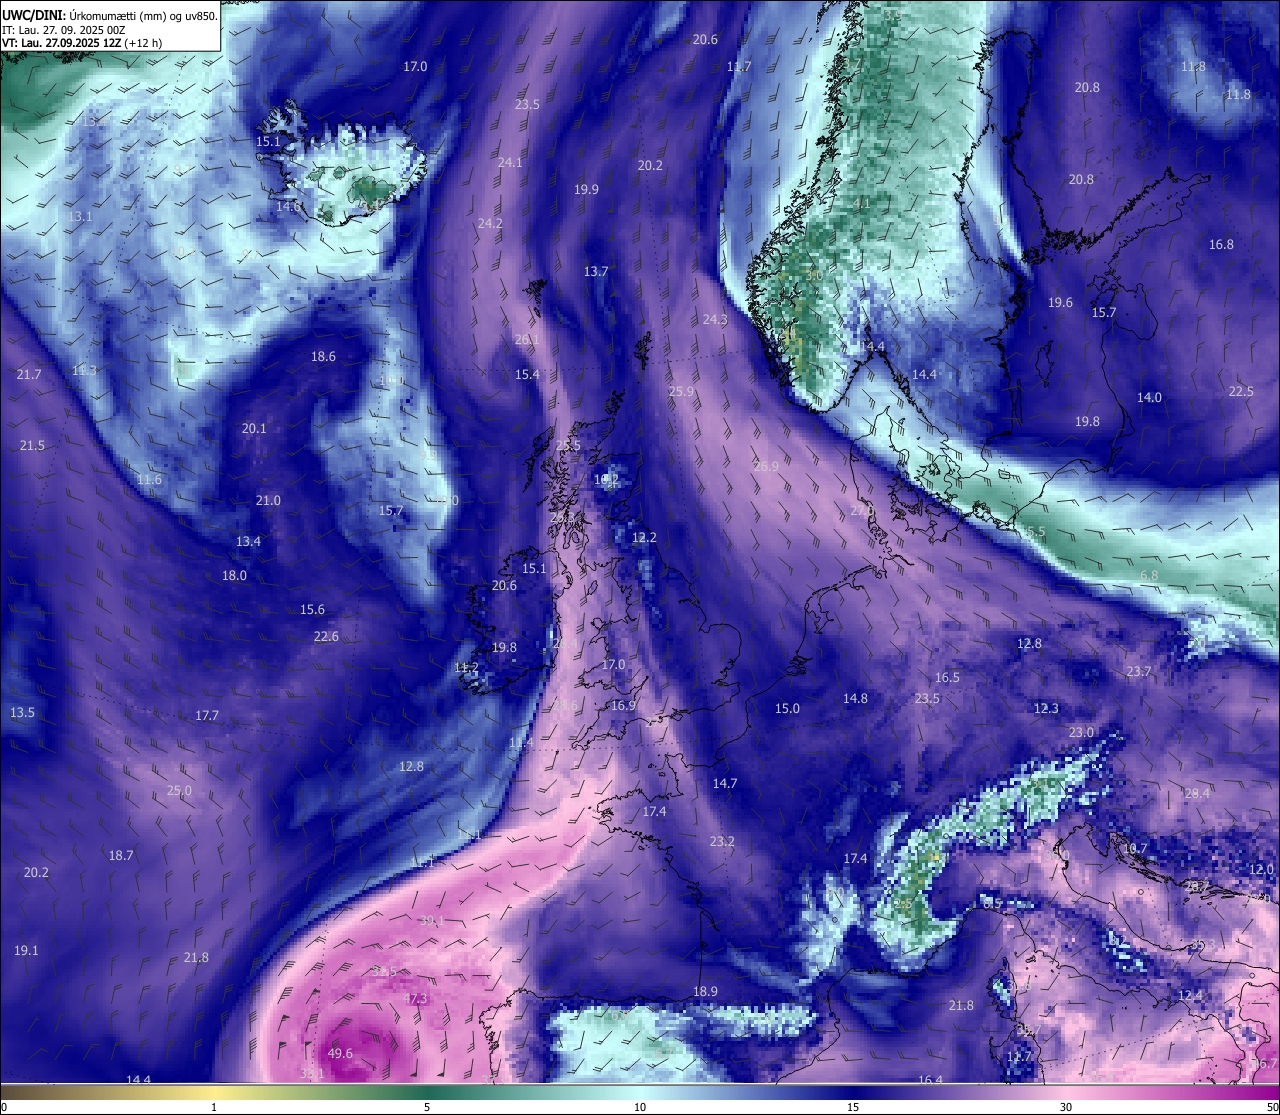The width and height of the screenshot is (1280, 1115).
Task: Click the 15.4 value label
Action: tap(527, 374)
